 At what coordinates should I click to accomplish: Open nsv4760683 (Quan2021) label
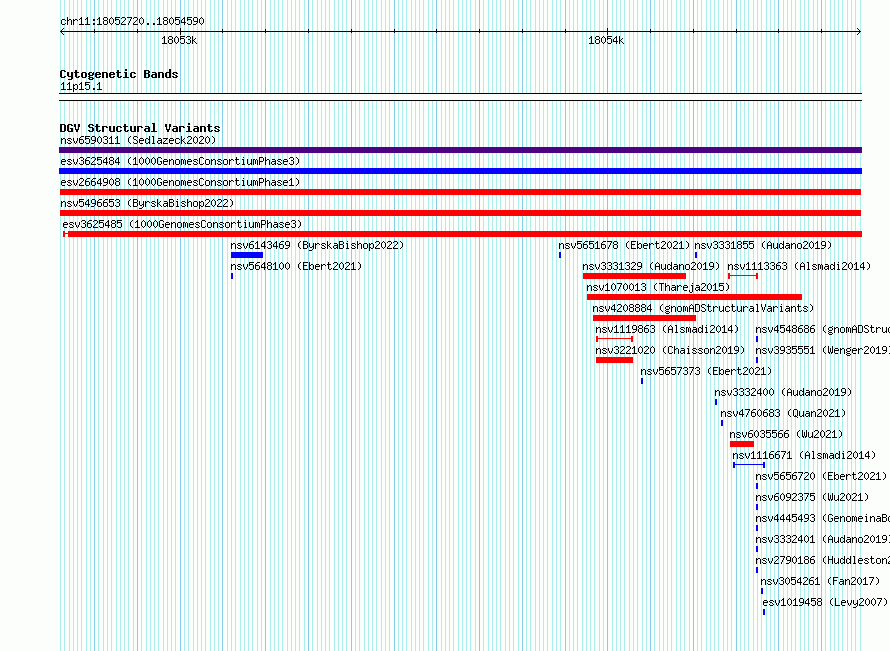click(x=783, y=413)
